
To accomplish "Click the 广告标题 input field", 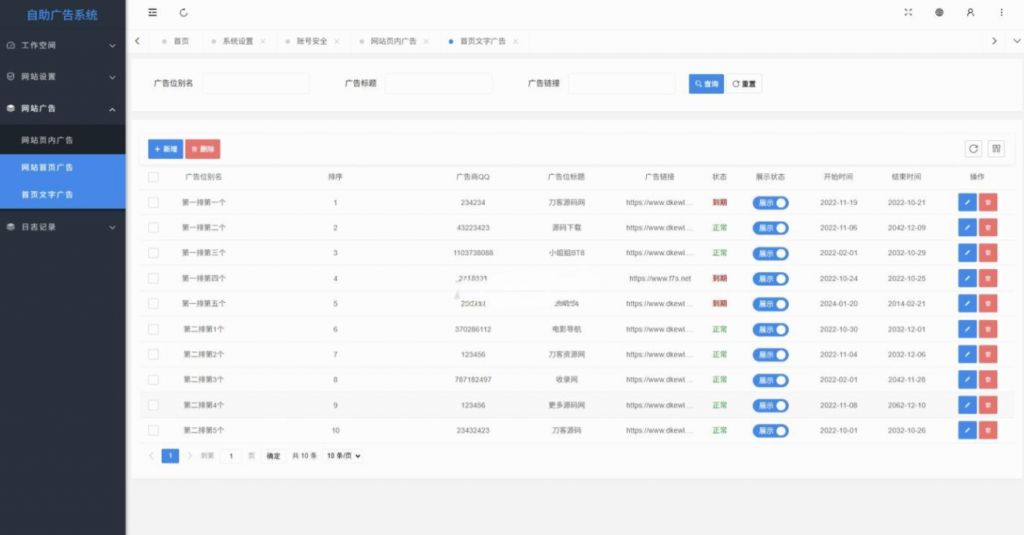I will 438,84.
